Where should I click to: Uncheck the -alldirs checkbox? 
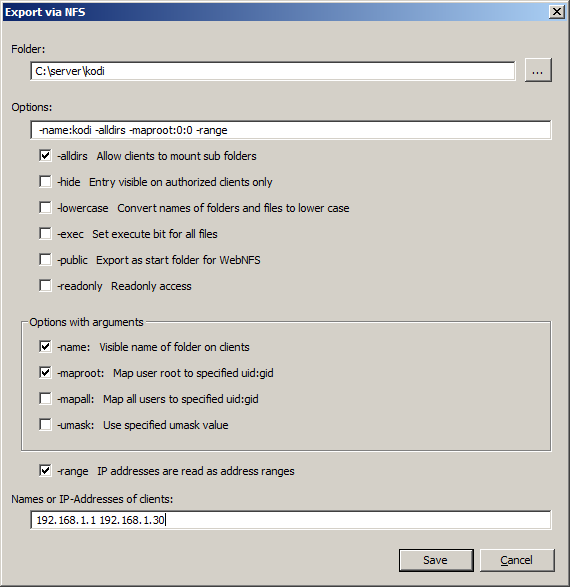45,155
